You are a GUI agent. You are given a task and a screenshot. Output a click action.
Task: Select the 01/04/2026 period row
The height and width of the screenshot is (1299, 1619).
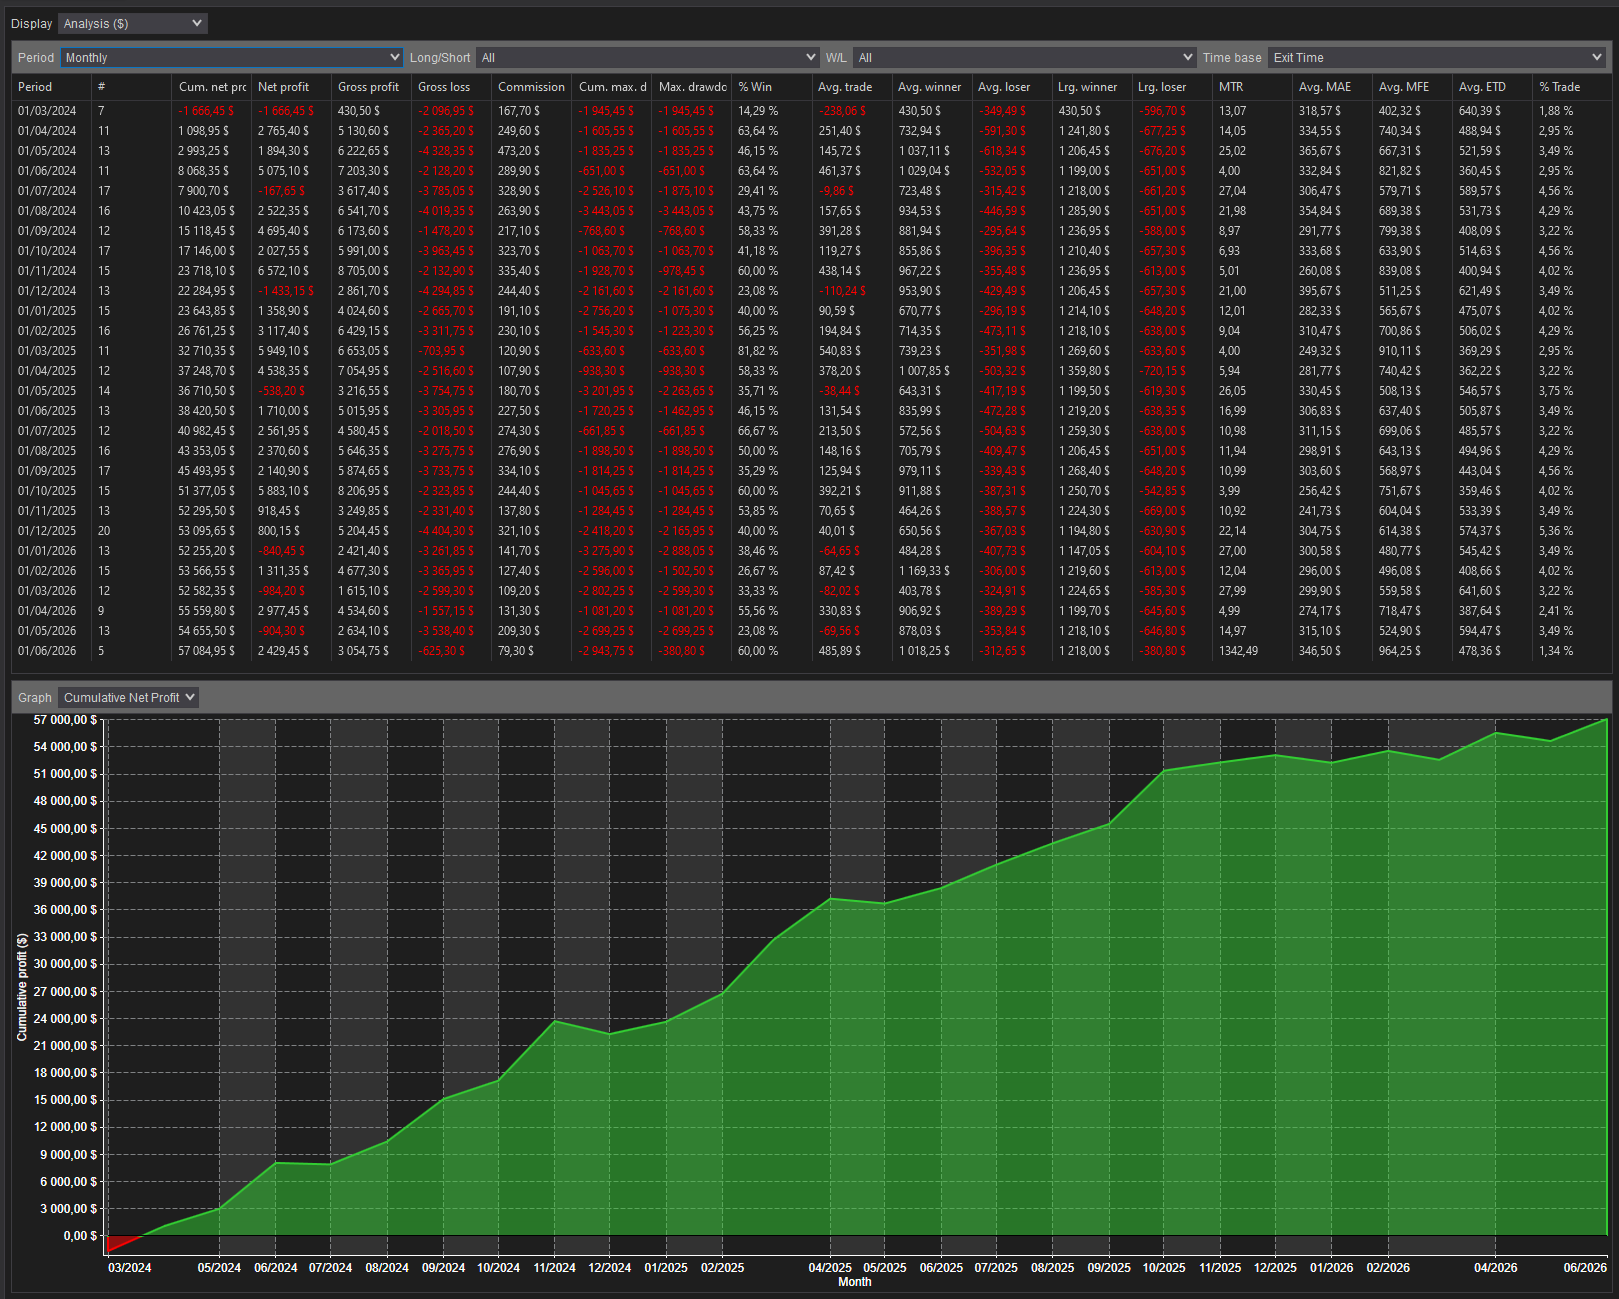coord(811,611)
